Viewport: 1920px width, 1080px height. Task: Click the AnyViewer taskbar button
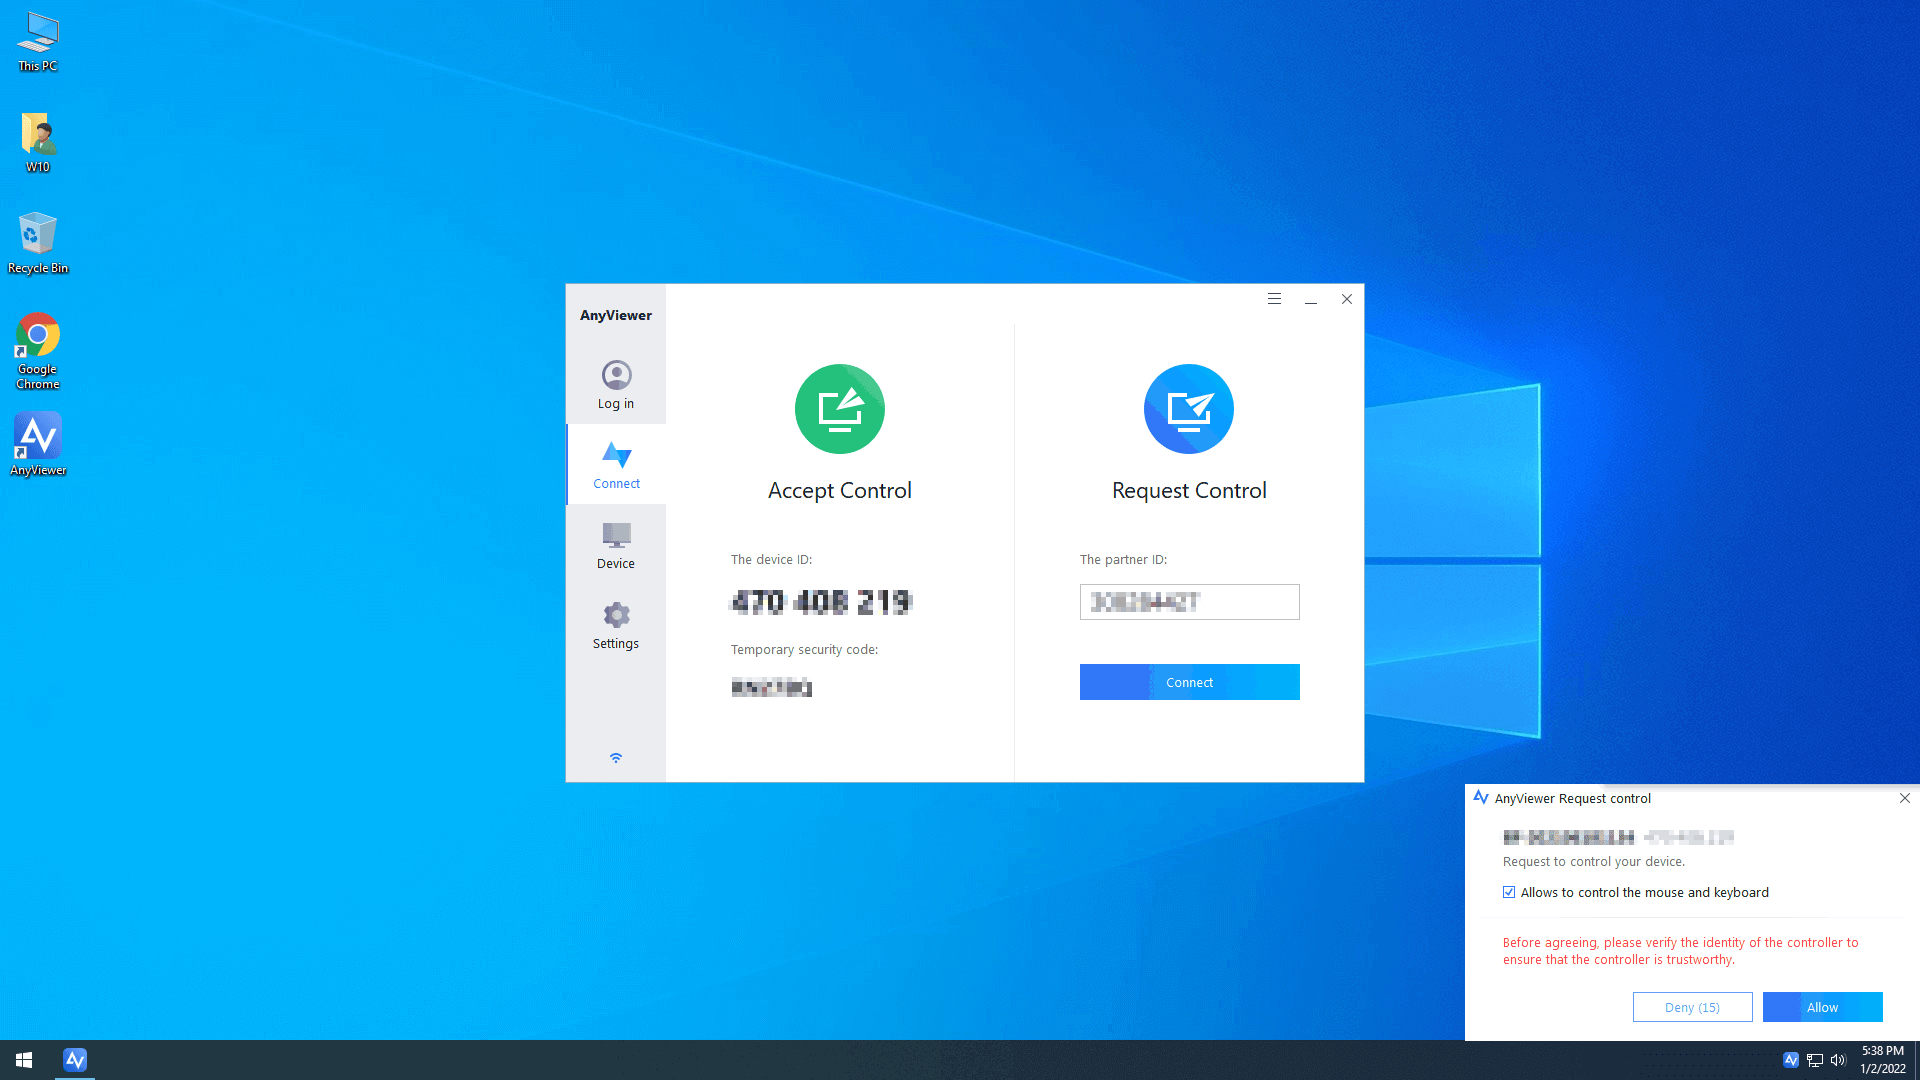75,1059
